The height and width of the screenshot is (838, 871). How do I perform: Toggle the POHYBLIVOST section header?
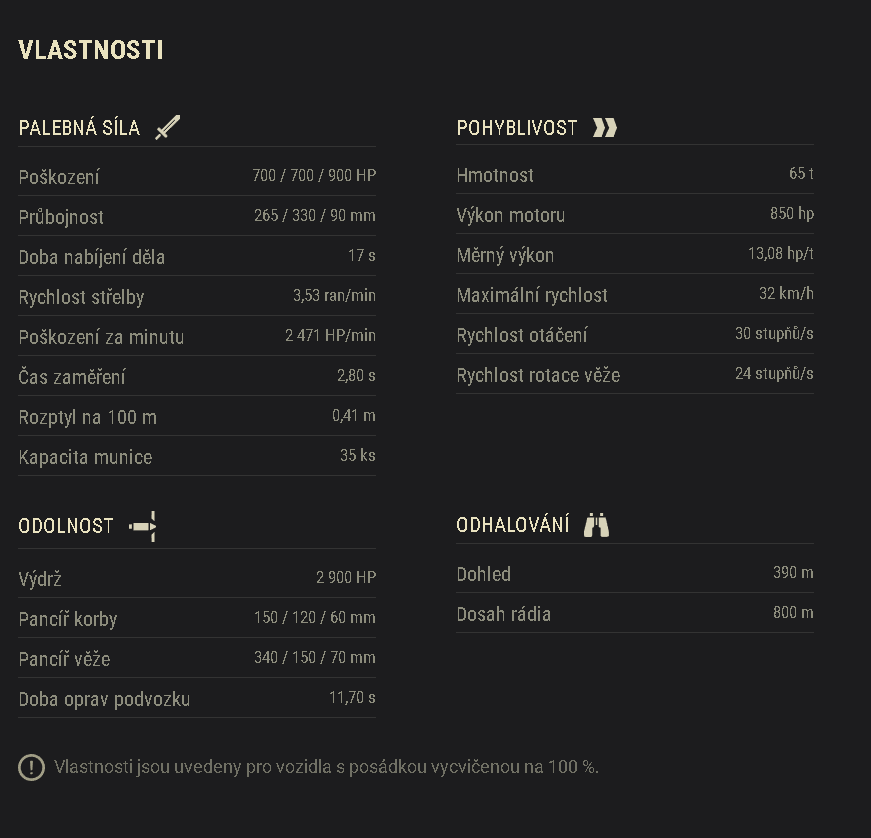(517, 127)
